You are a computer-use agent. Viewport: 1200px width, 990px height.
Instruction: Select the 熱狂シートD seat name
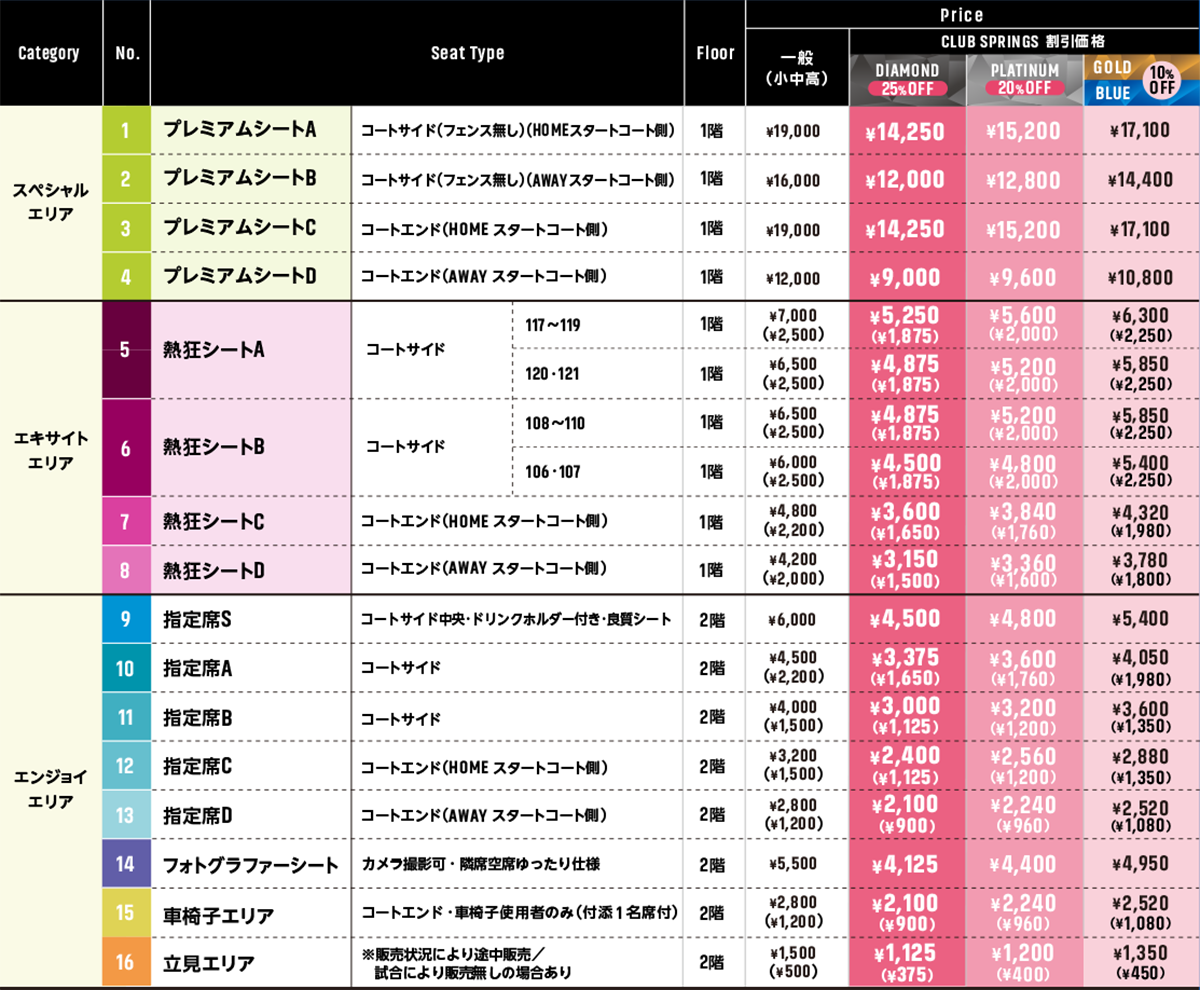213,570
